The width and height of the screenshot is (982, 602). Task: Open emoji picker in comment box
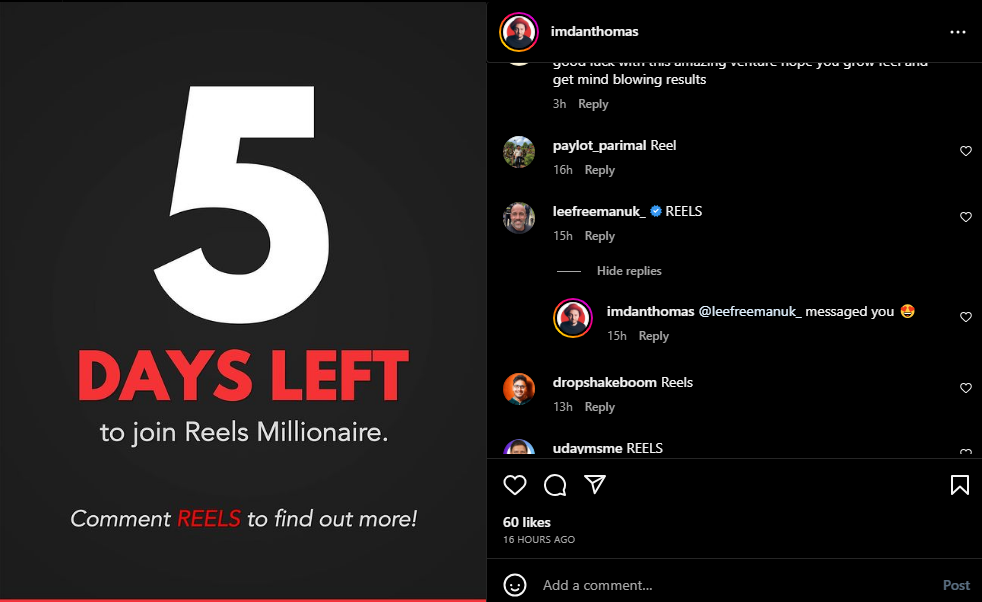point(515,585)
